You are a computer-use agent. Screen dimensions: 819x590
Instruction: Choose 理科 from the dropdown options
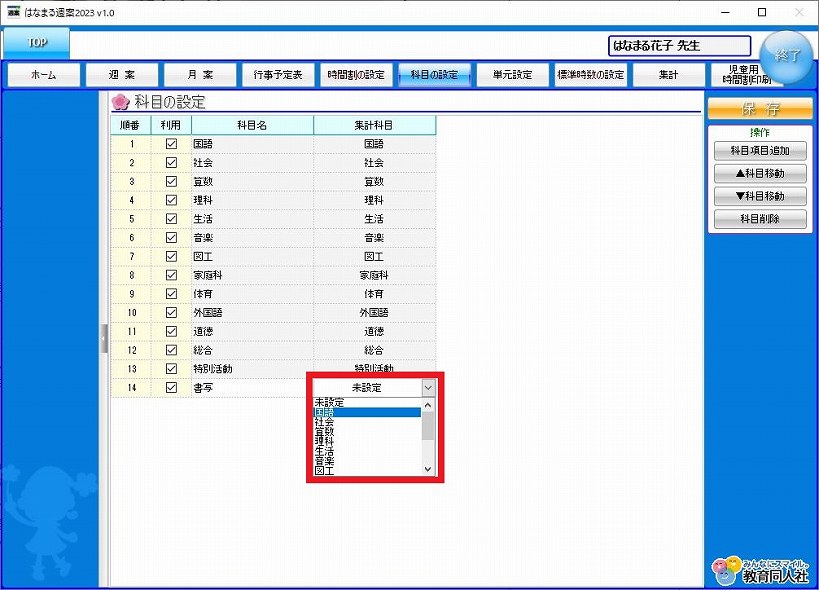[367, 441]
